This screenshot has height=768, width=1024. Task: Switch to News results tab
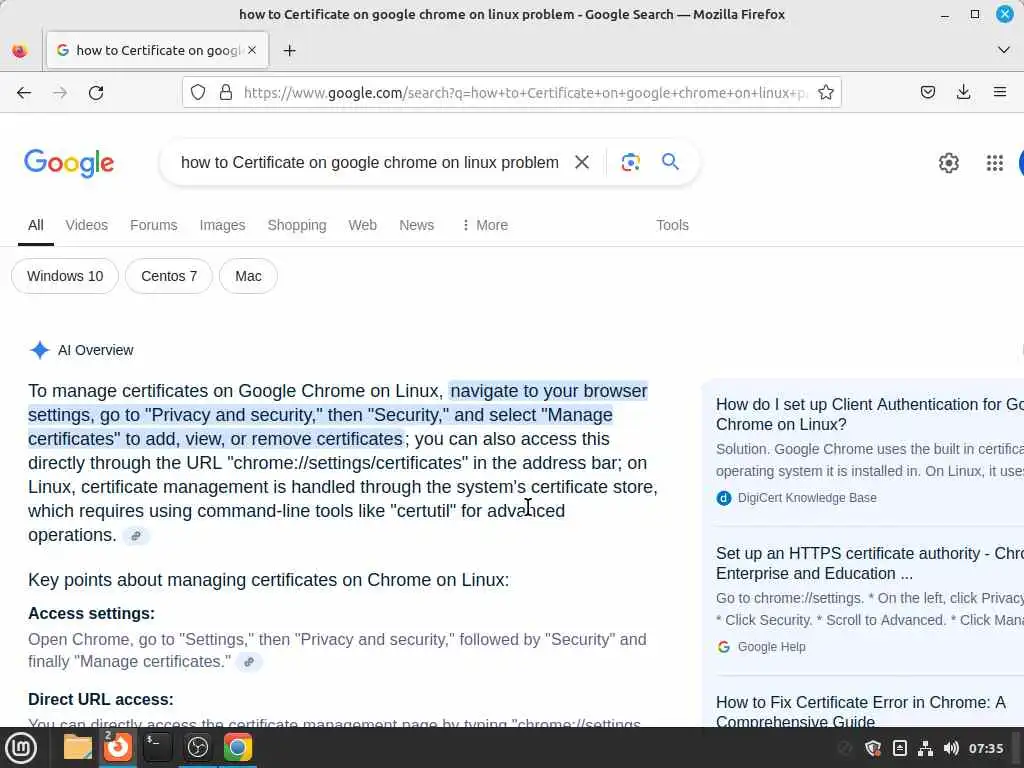[x=416, y=225]
